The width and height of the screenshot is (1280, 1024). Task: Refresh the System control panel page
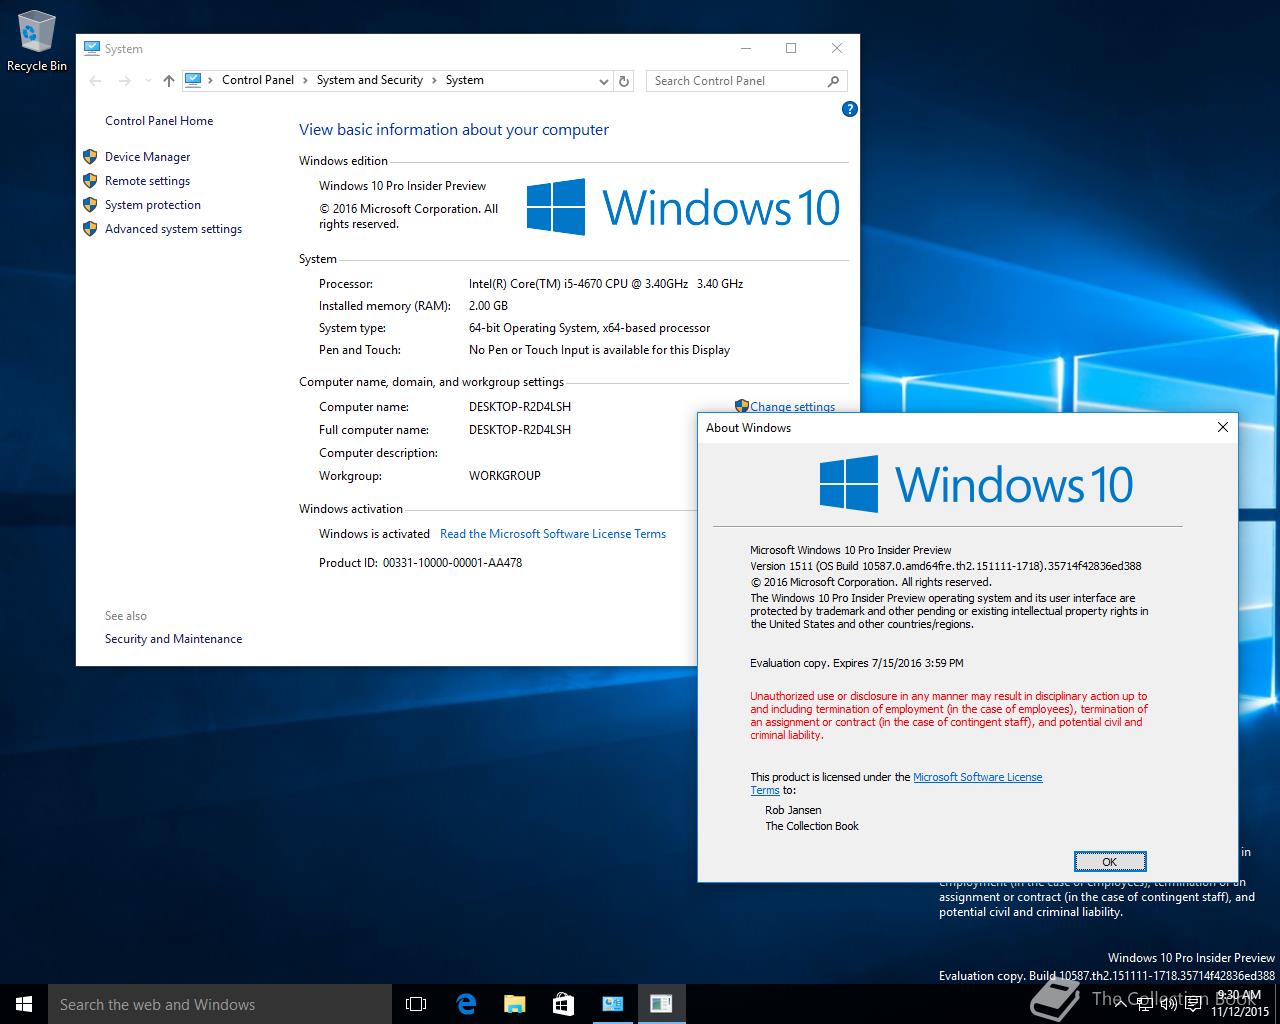(624, 81)
